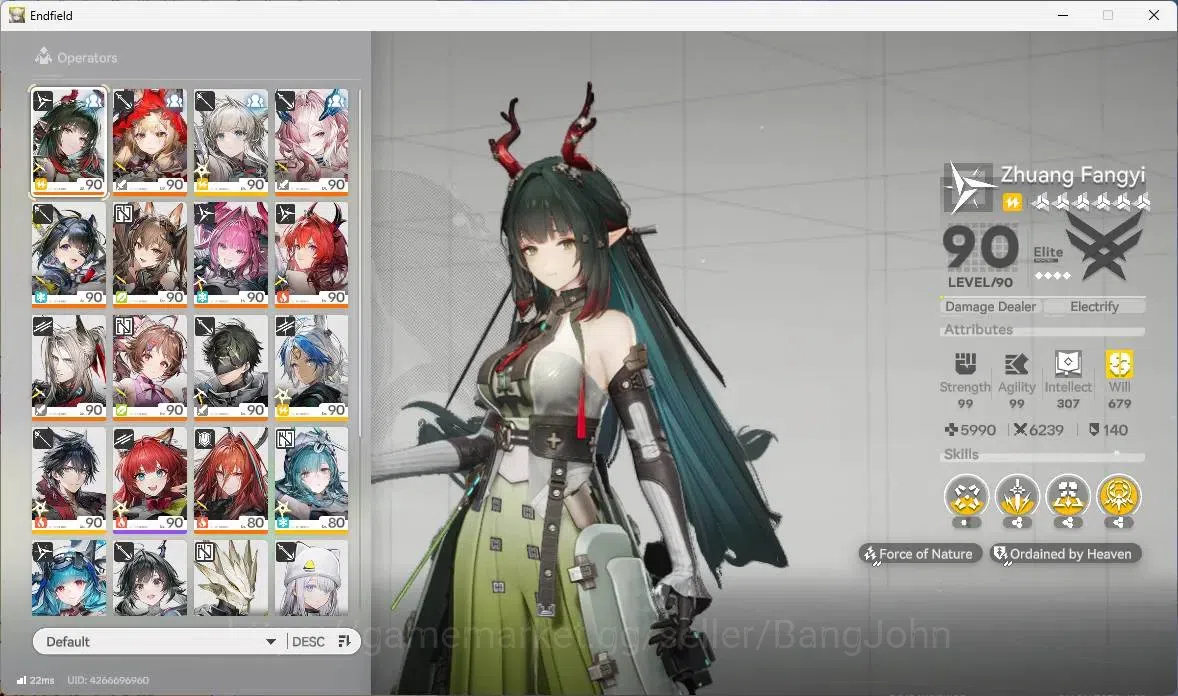Click the UID 4266696960 text
The image size is (1178, 696).
[108, 680]
